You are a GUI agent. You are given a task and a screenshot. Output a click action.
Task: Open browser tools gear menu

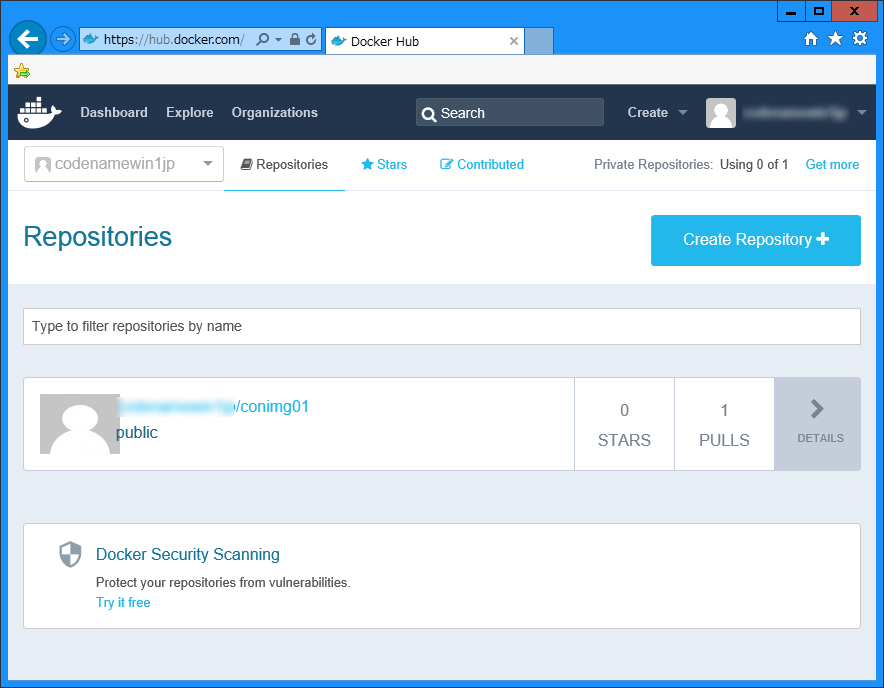(x=860, y=38)
